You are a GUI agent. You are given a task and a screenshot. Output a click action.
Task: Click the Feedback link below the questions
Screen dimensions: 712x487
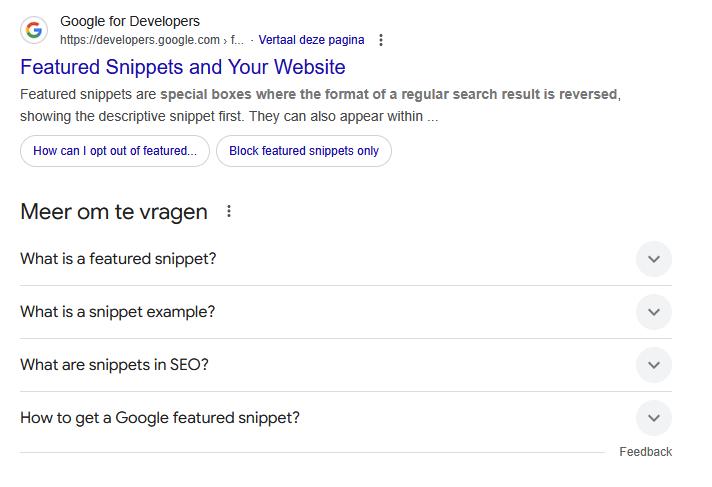click(645, 452)
